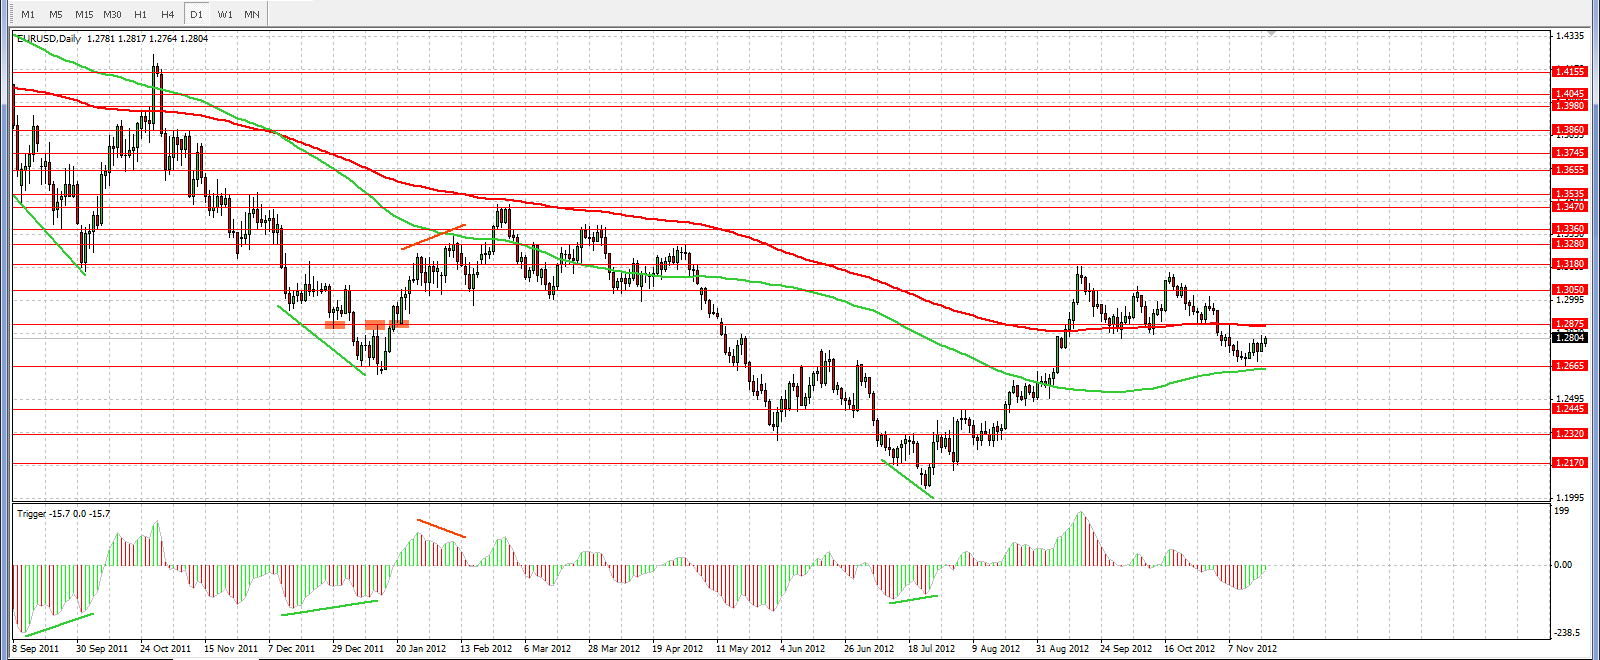Select the H4 timeframe button
Screen dimensions: 1600x660
(x=168, y=14)
